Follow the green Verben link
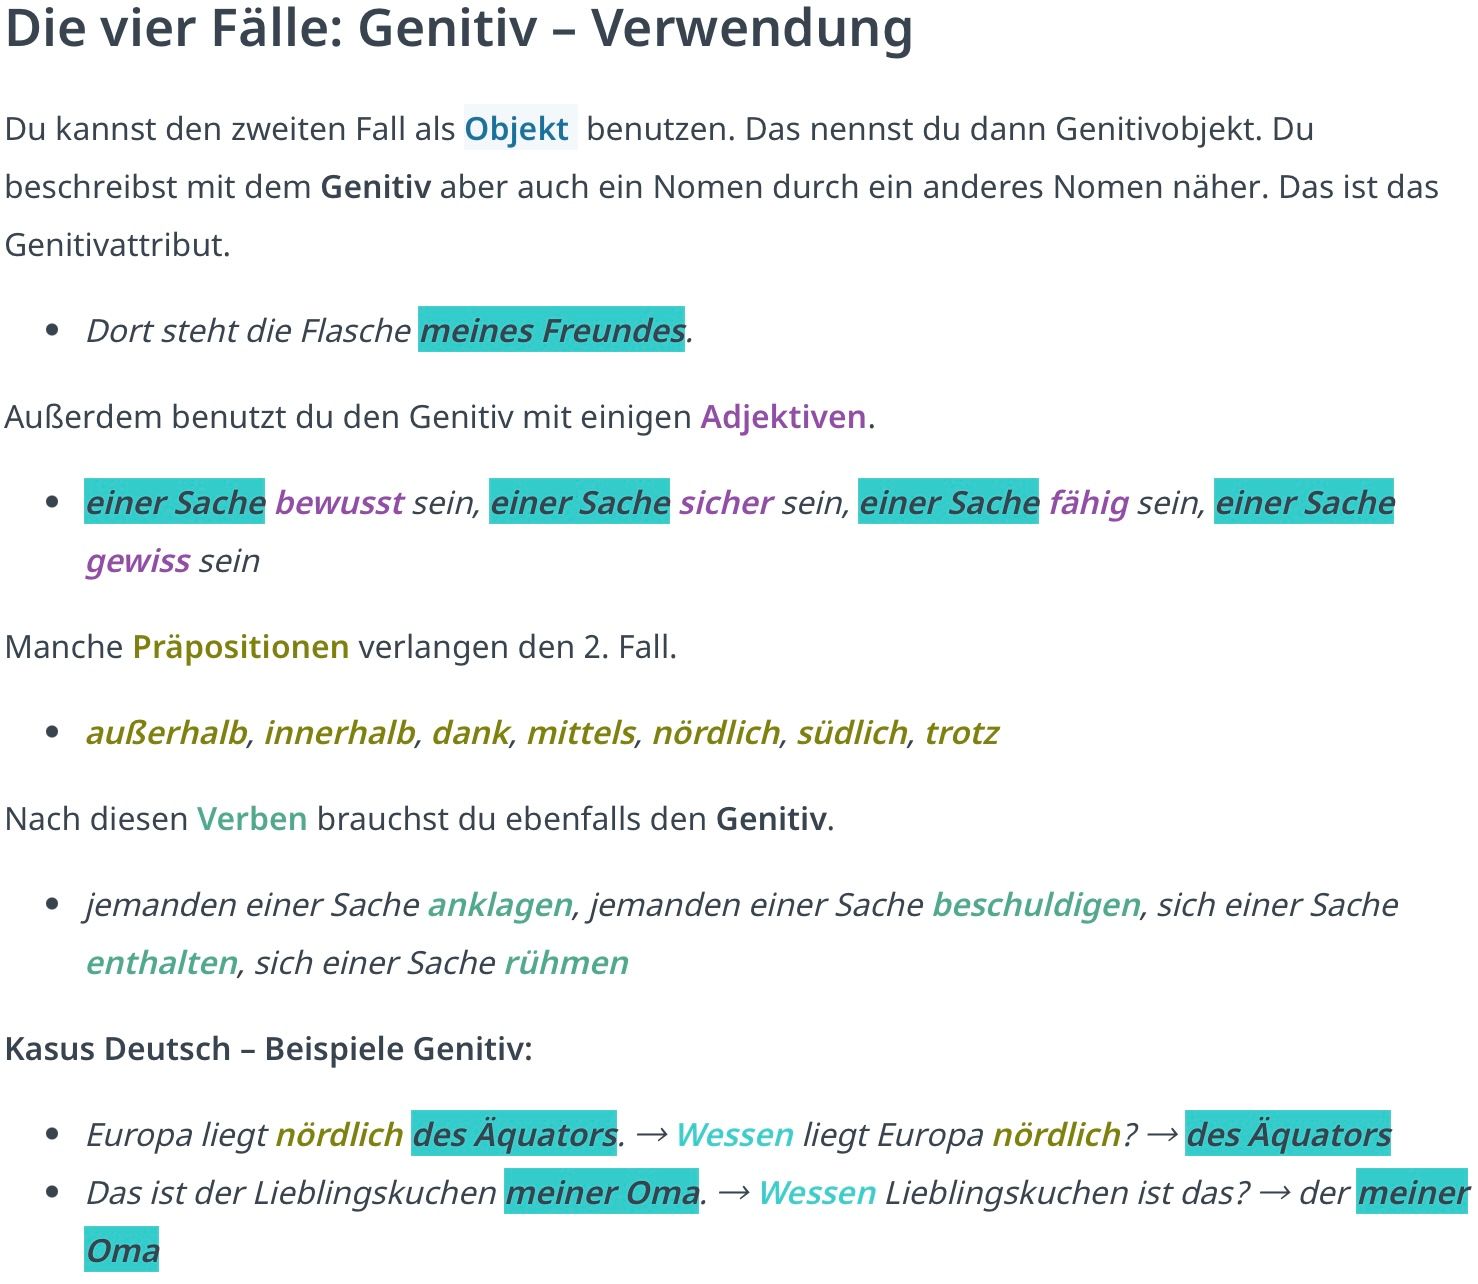Image resolution: width=1478 pixels, height=1284 pixels. tap(252, 818)
